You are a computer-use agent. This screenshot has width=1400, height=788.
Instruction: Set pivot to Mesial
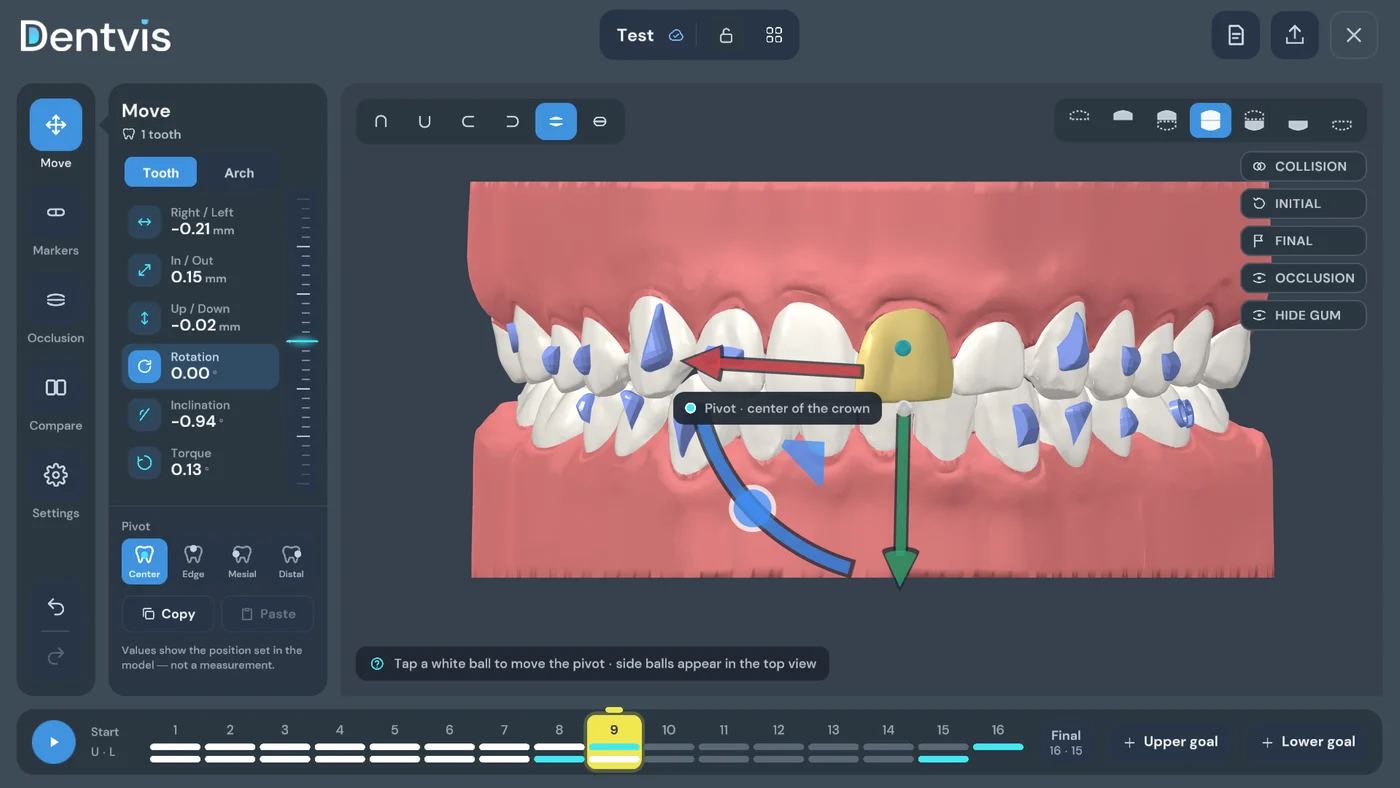click(x=242, y=561)
